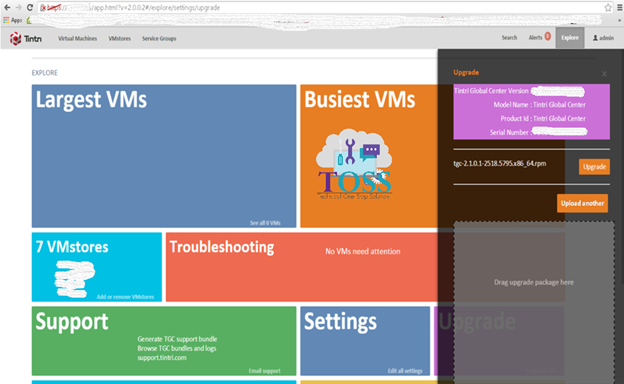This screenshot has height=384, width=624.
Task: Click No VMs need attention text
Action: [363, 251]
